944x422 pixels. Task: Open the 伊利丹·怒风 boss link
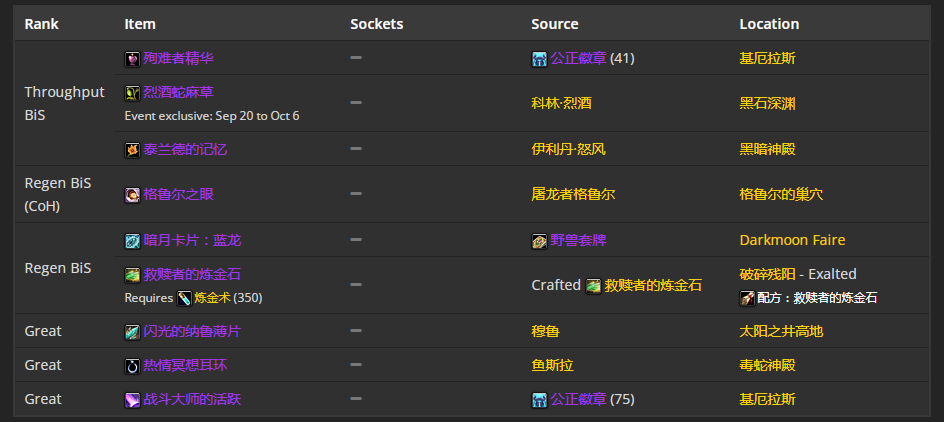click(568, 149)
